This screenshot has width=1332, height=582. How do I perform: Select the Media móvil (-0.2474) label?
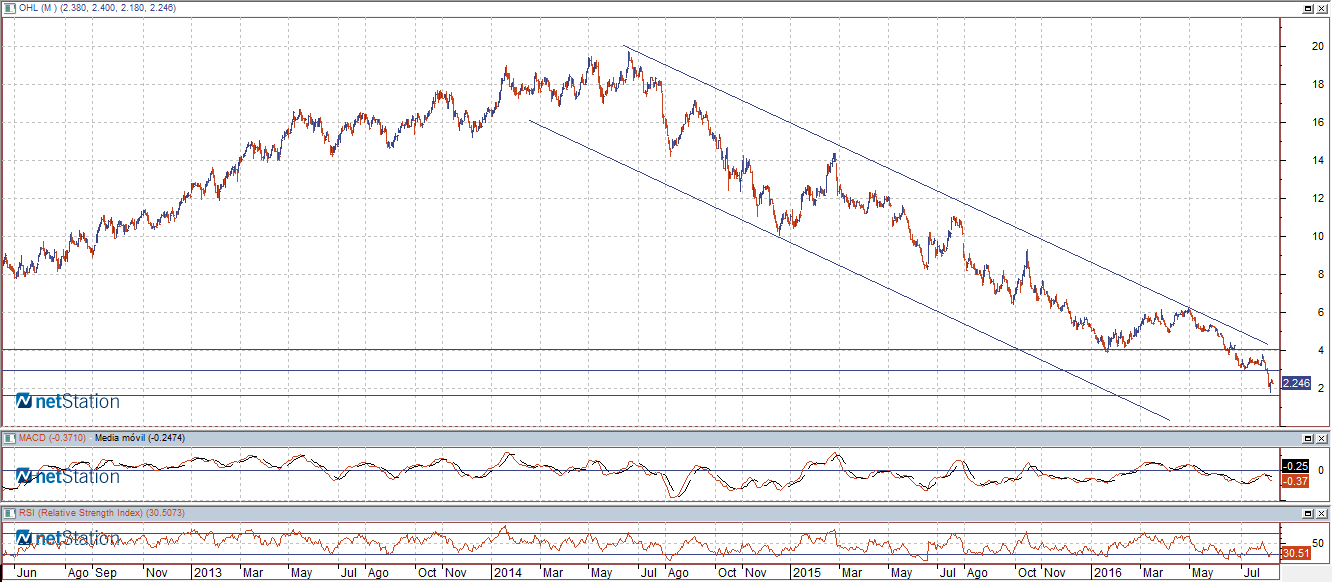pos(141,439)
